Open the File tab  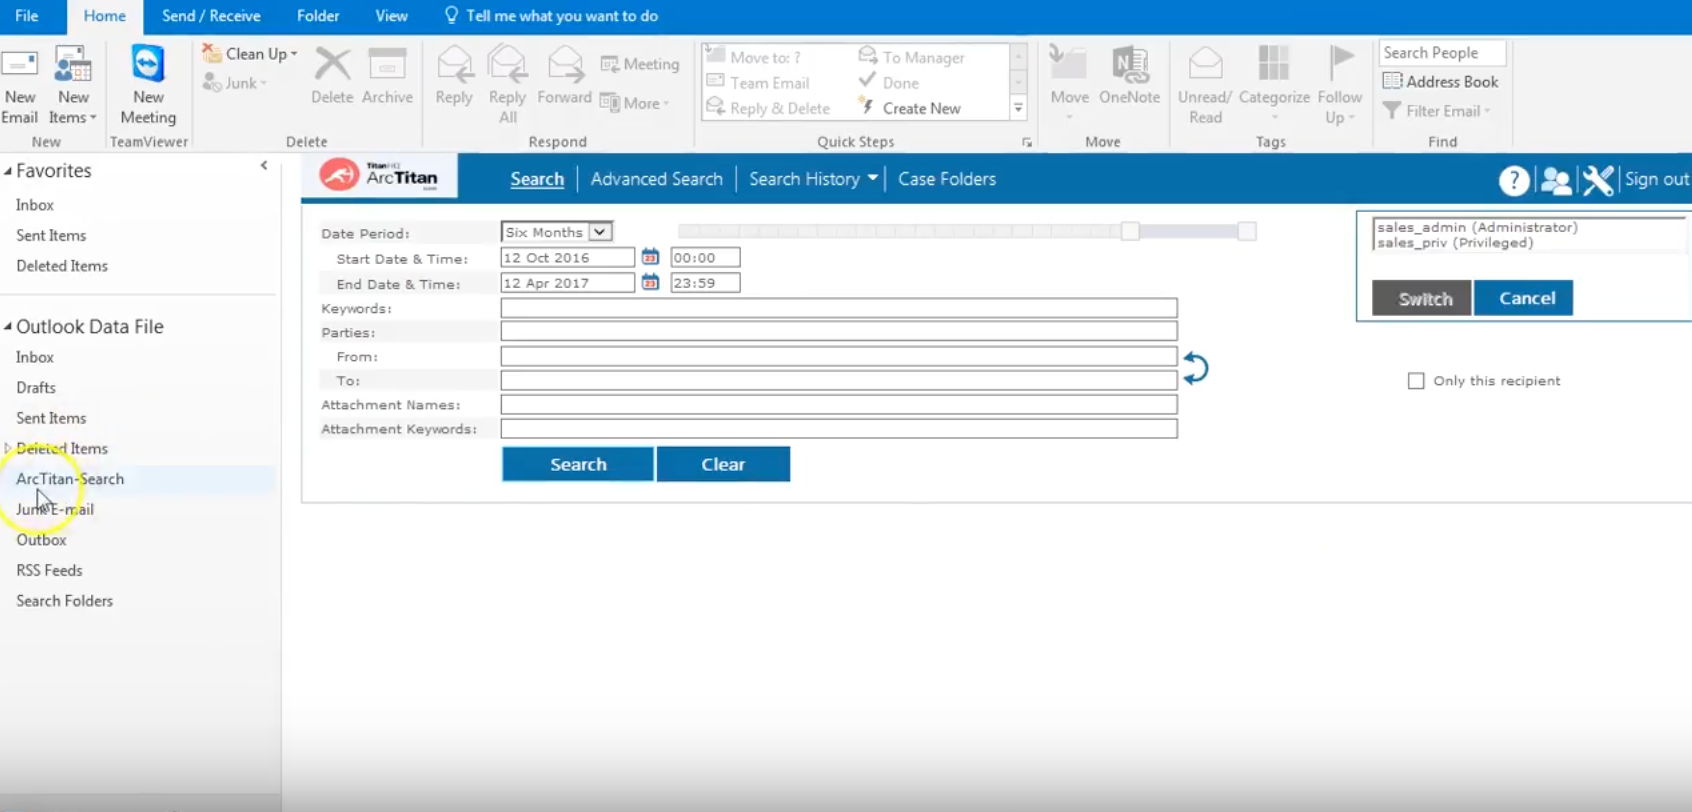point(27,16)
